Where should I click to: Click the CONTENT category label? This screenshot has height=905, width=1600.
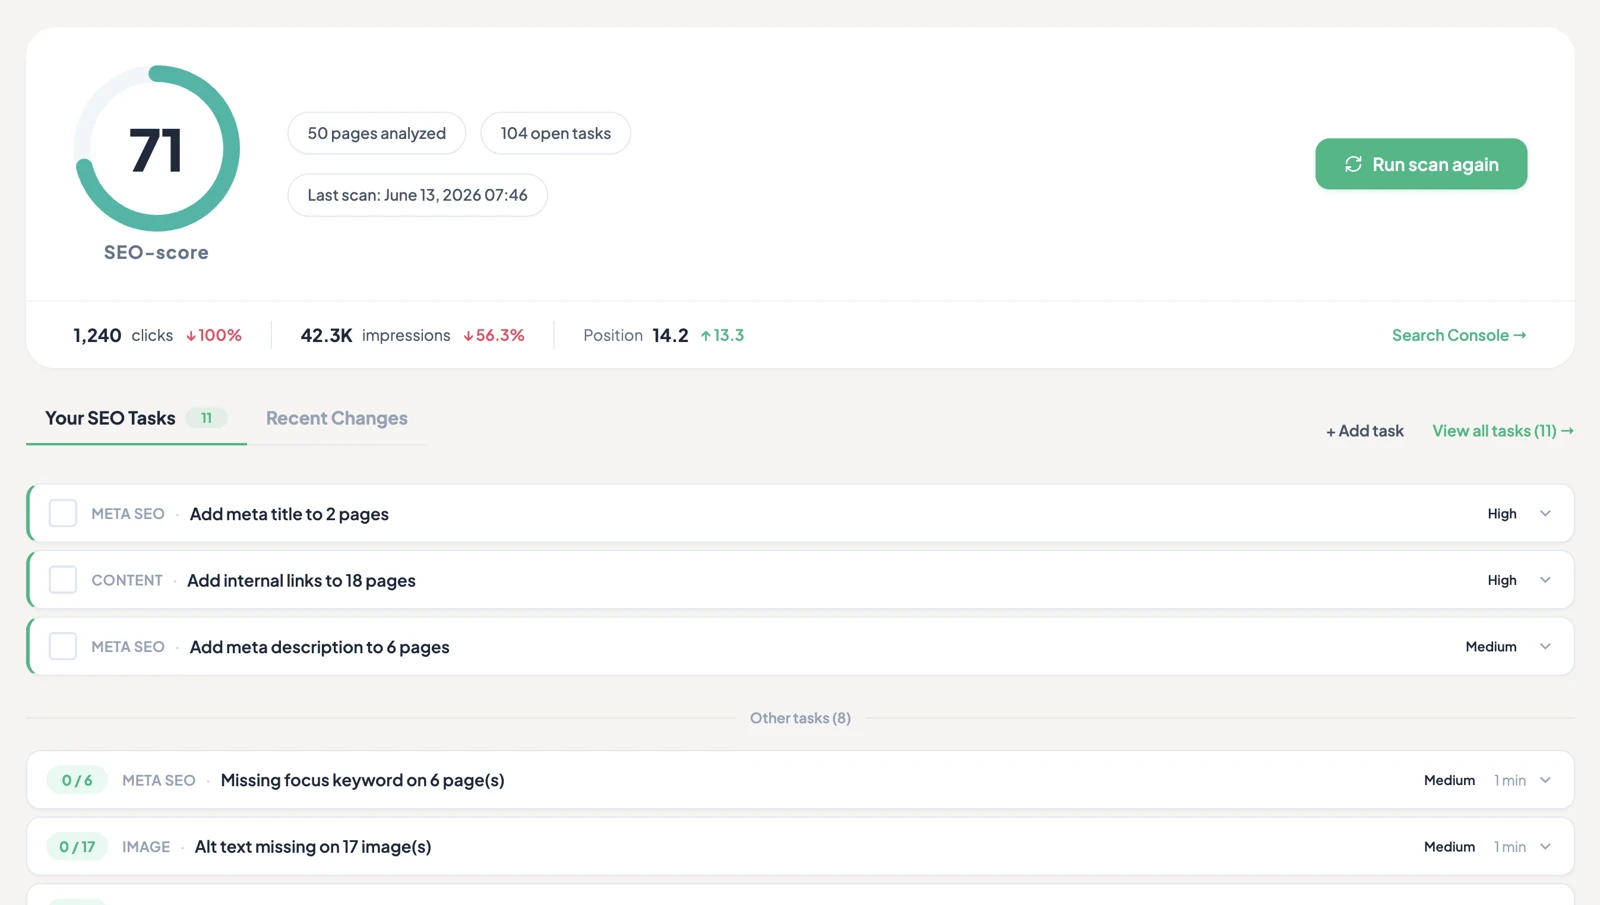click(x=127, y=580)
